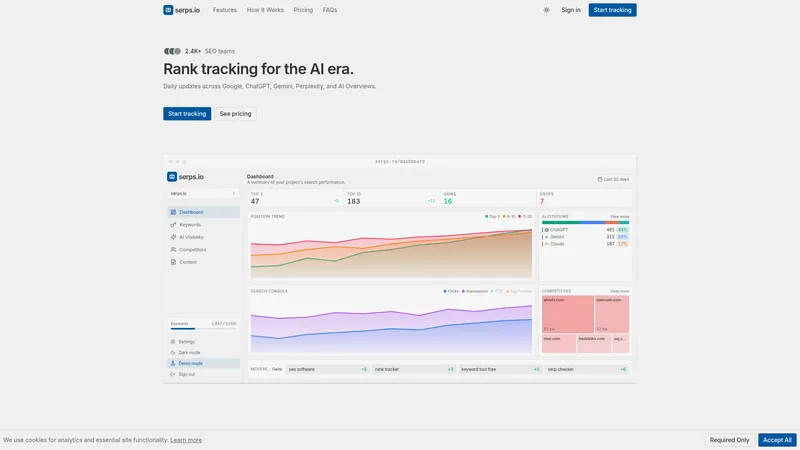Click the keyword tool free mover chip
This screenshot has width=800, height=450.
click(x=499, y=369)
